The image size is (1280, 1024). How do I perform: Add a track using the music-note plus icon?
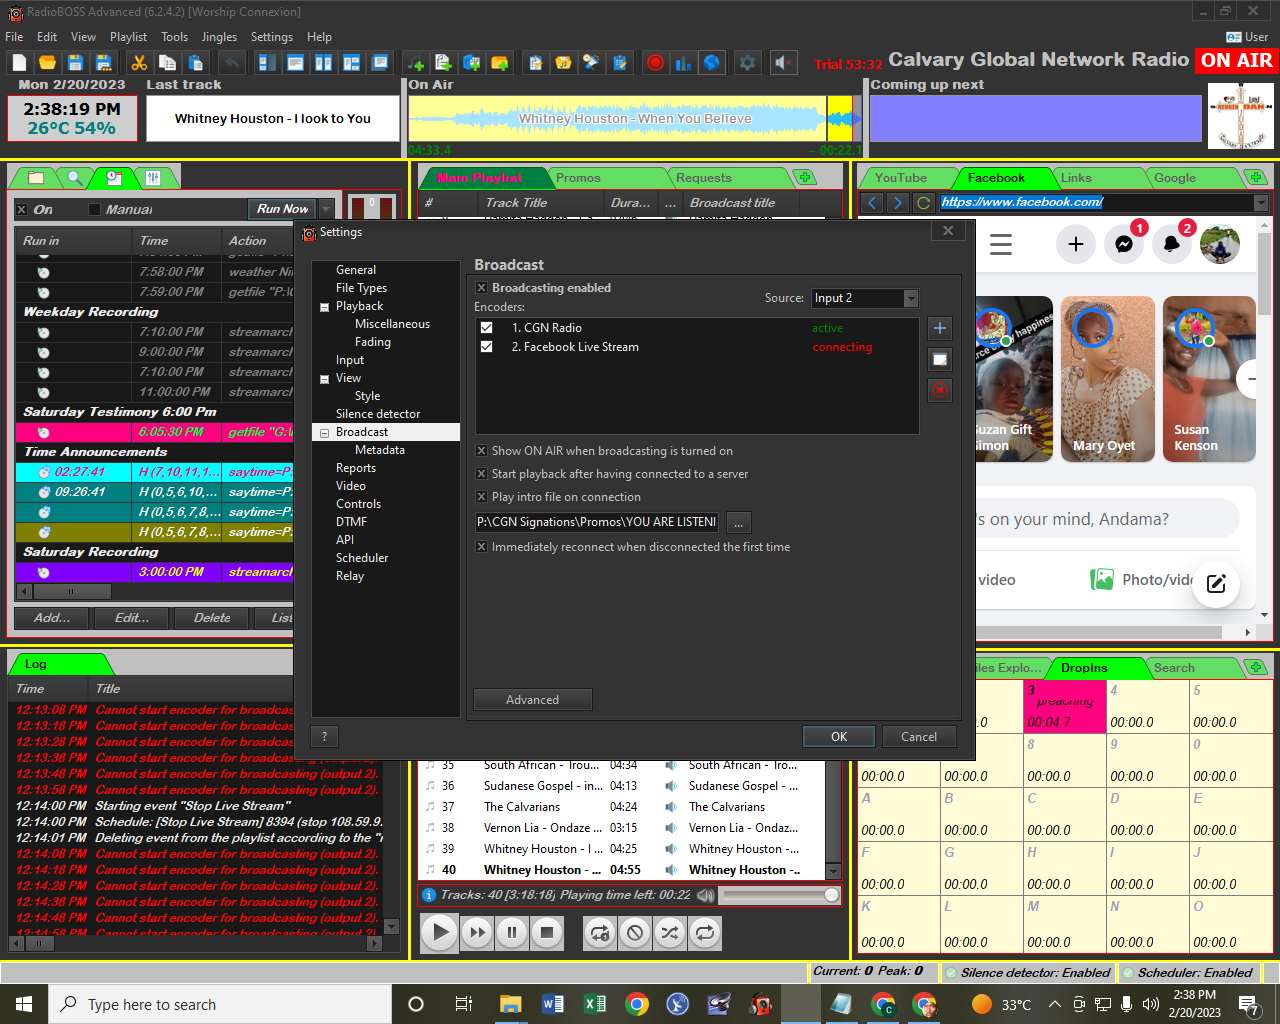(x=416, y=63)
